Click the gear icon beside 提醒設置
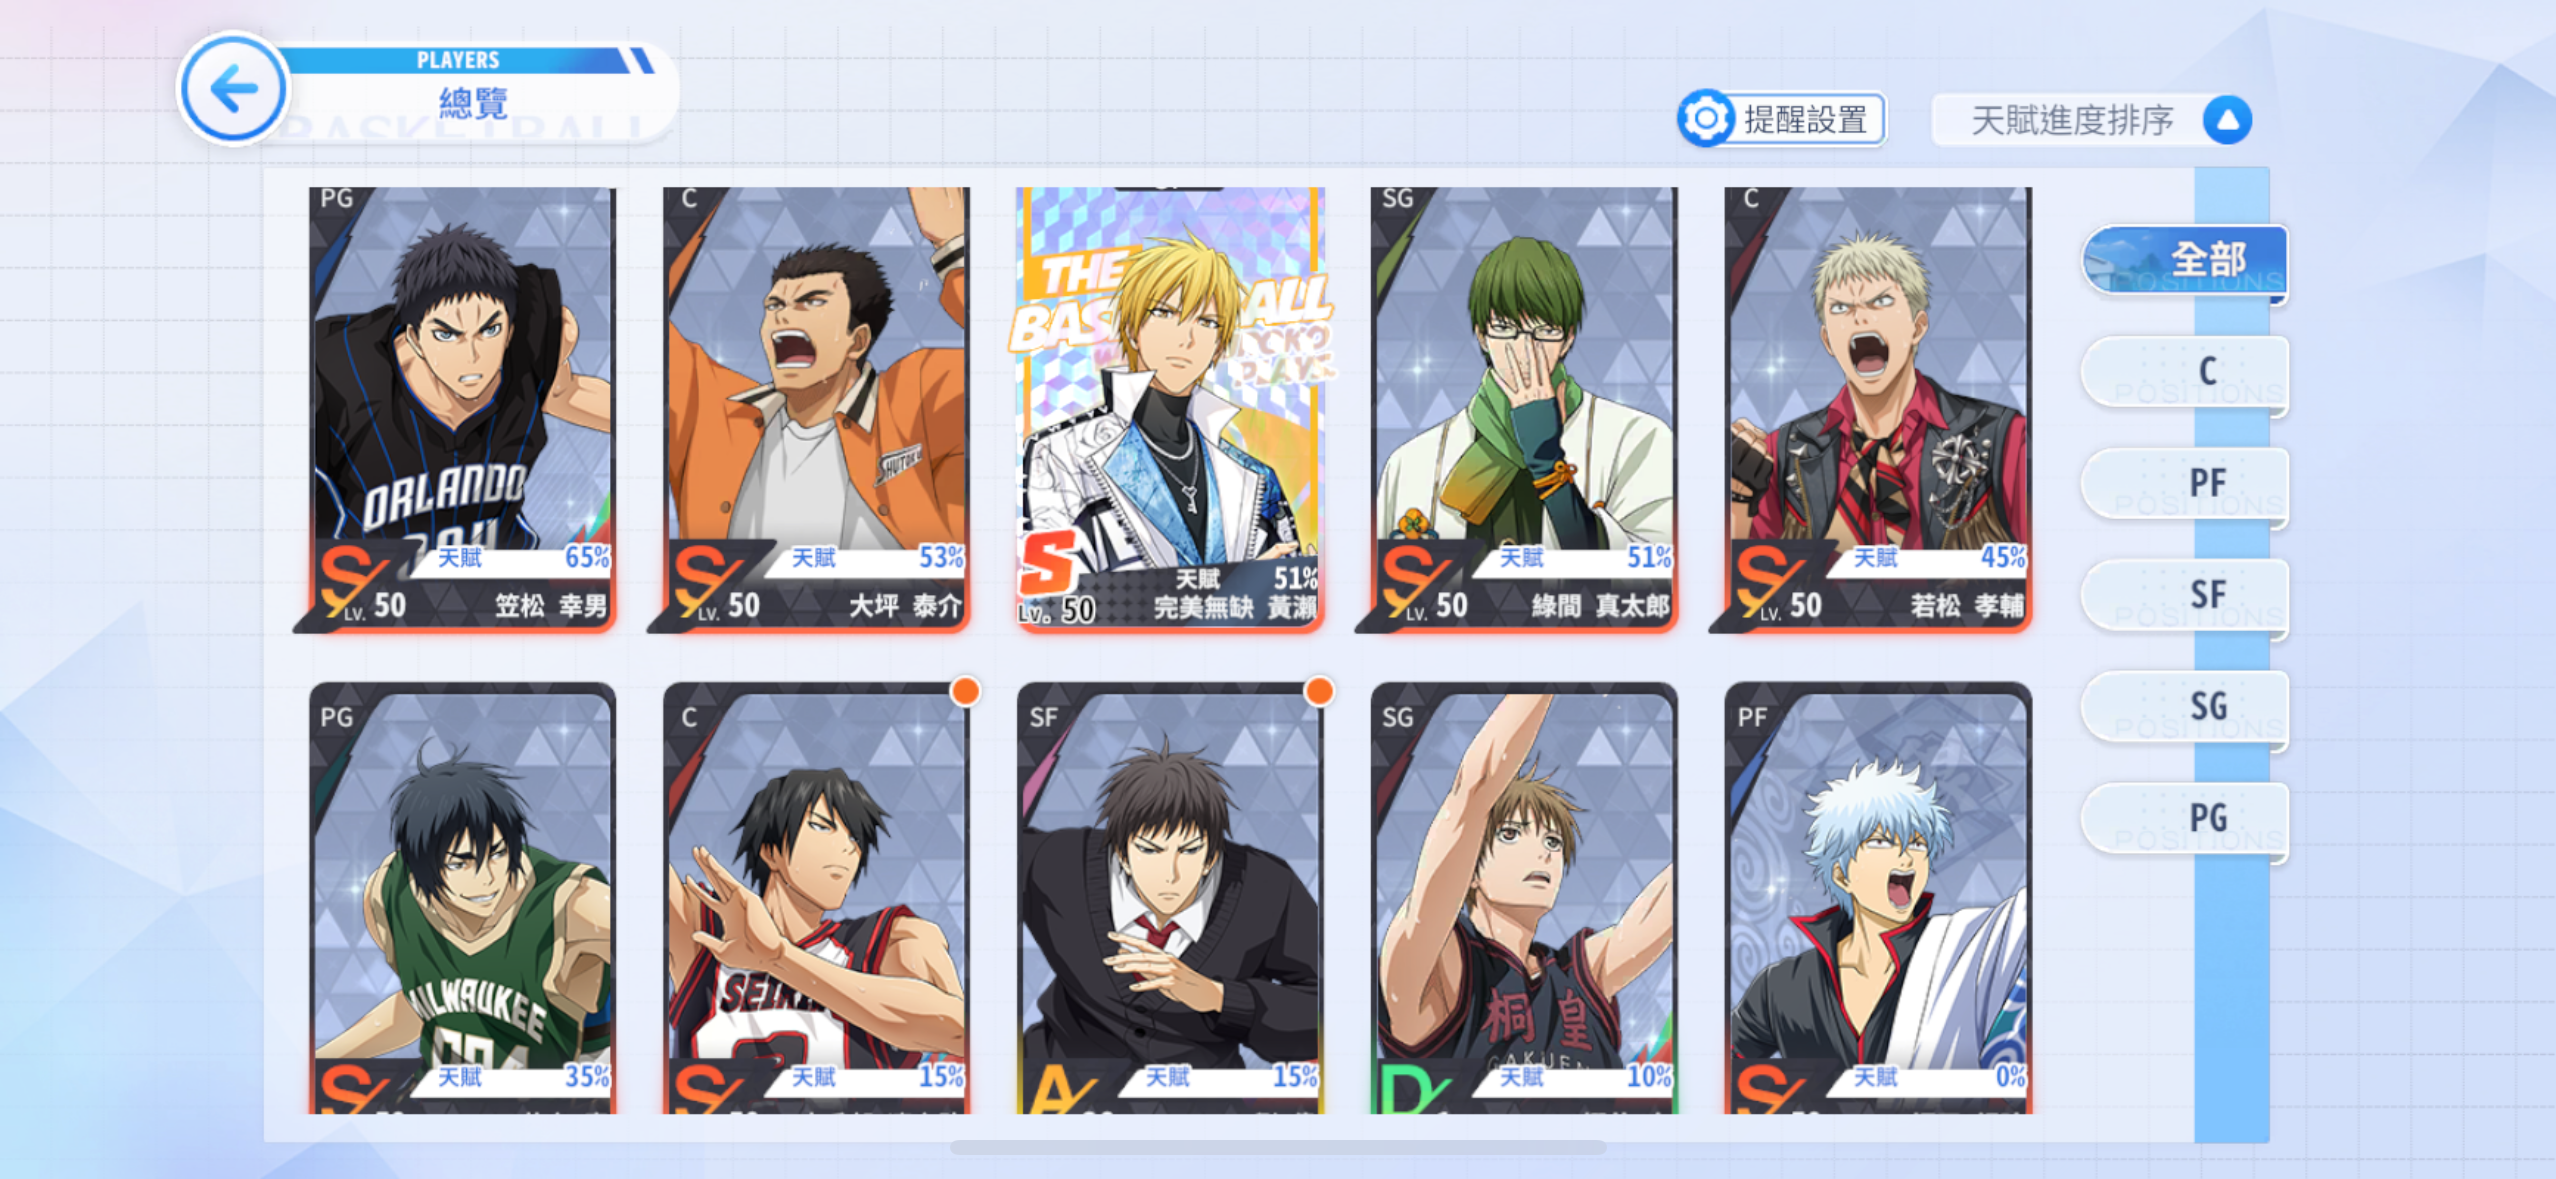This screenshot has width=2556, height=1179. 1705,120
